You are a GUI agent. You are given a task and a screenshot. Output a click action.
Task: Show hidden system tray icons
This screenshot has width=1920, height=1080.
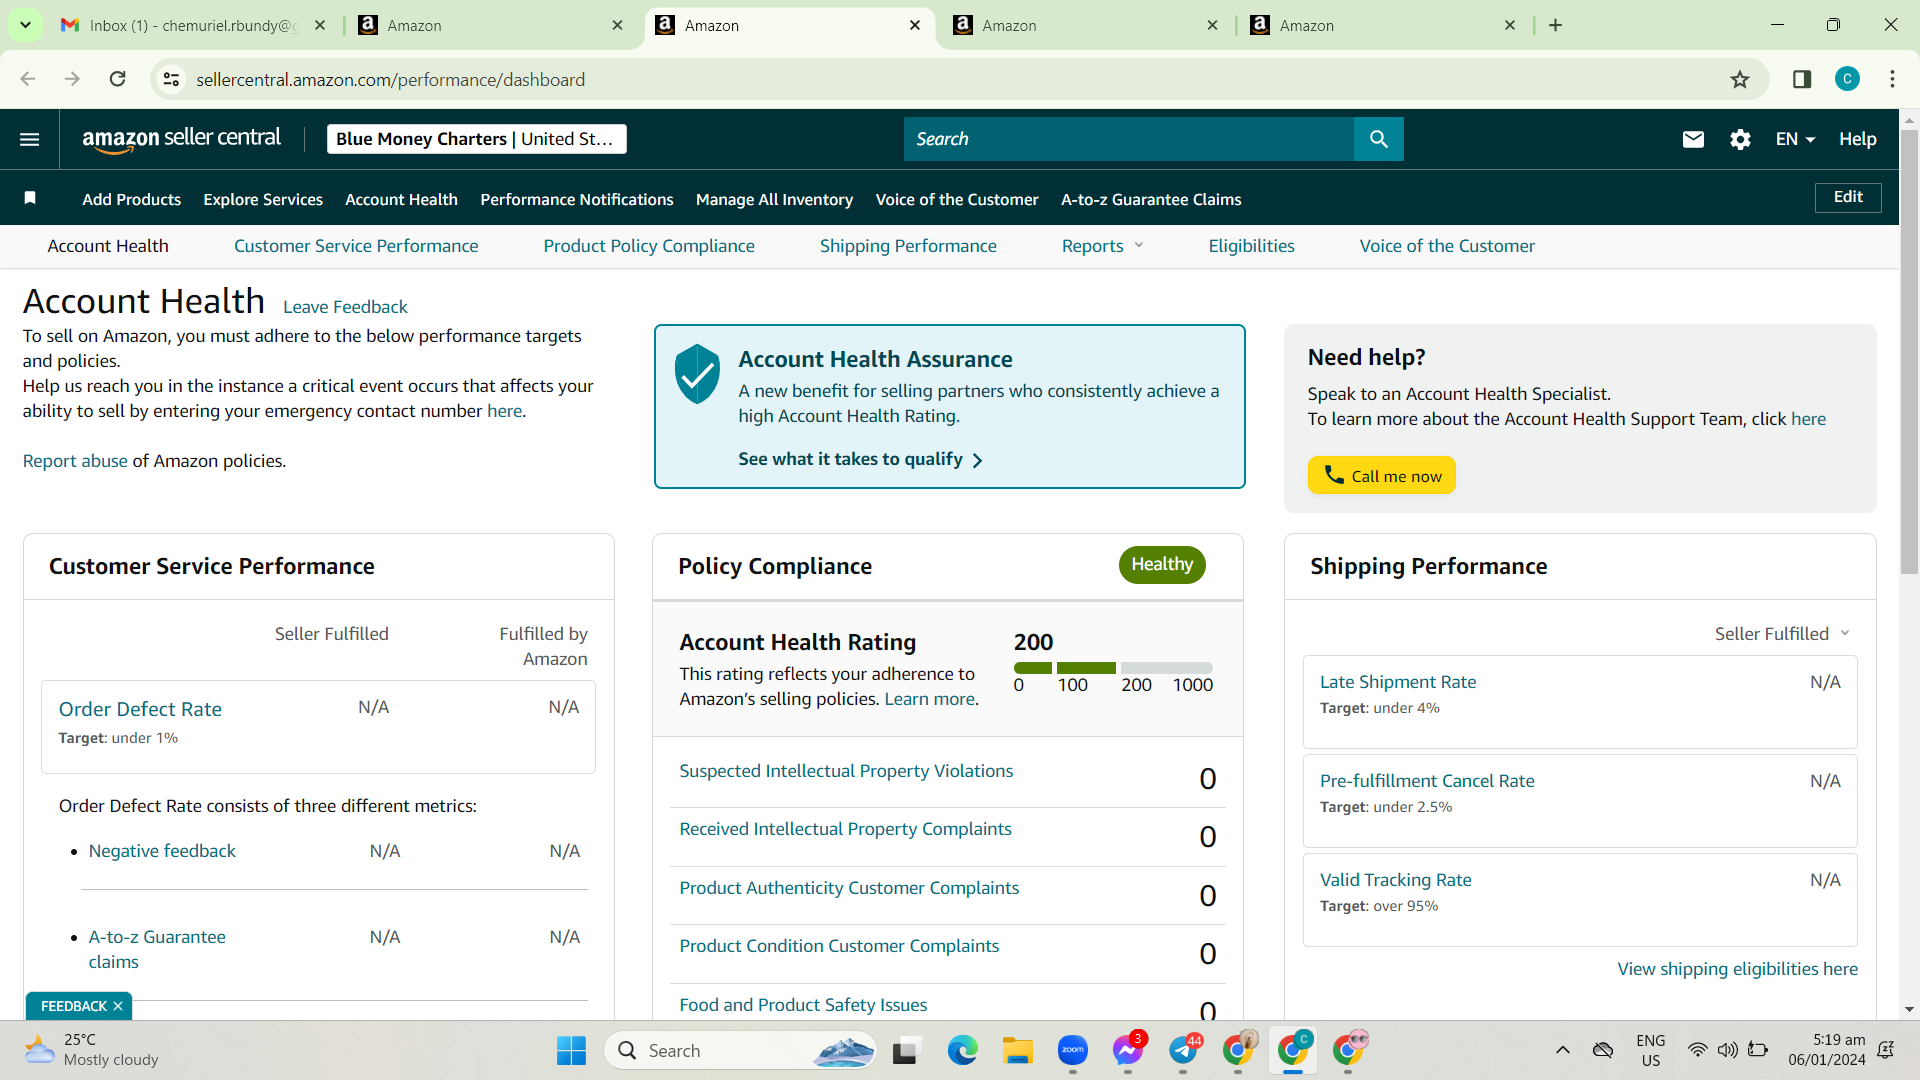coord(1562,1050)
